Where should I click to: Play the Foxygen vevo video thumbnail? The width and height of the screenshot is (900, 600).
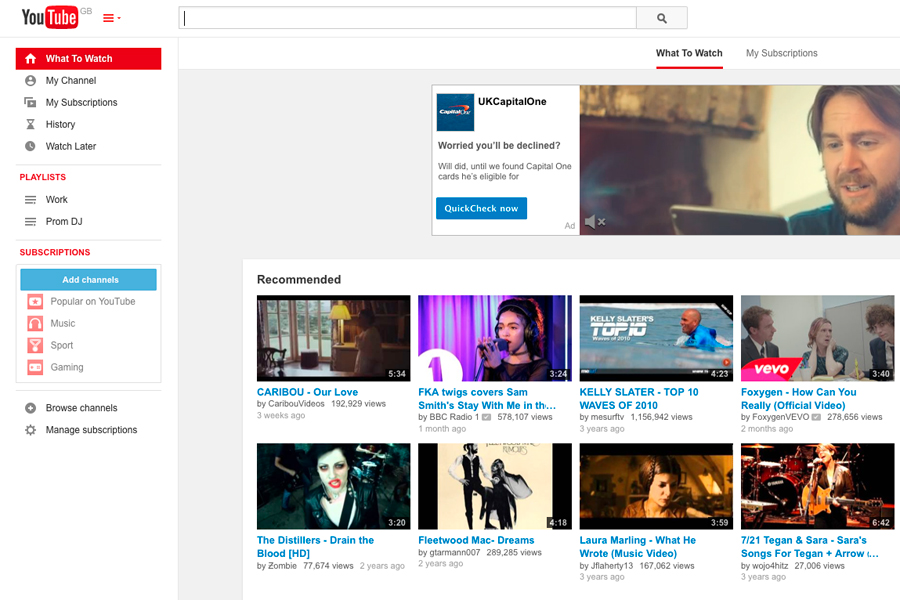(817, 338)
